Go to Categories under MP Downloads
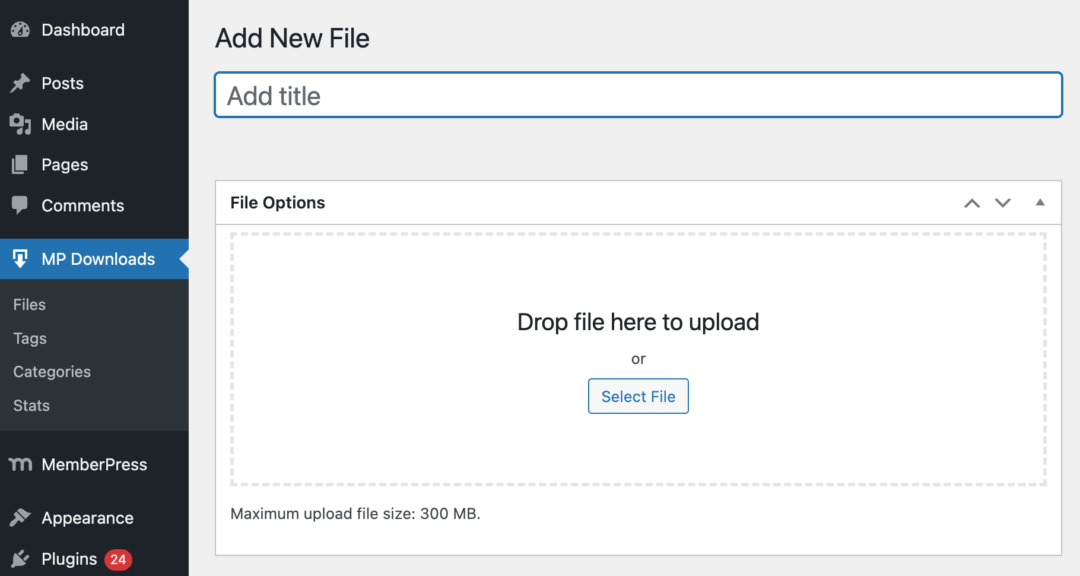 click(52, 372)
